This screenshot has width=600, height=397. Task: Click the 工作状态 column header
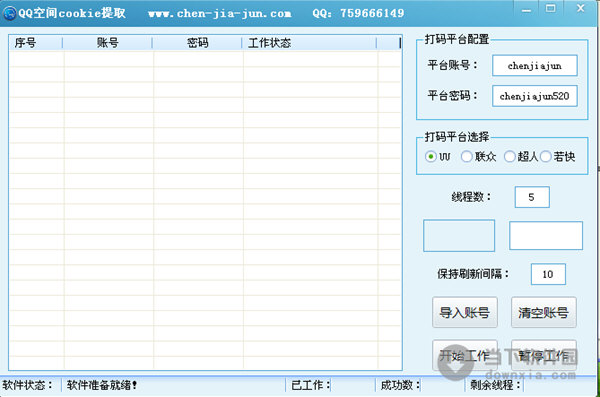click(x=309, y=42)
